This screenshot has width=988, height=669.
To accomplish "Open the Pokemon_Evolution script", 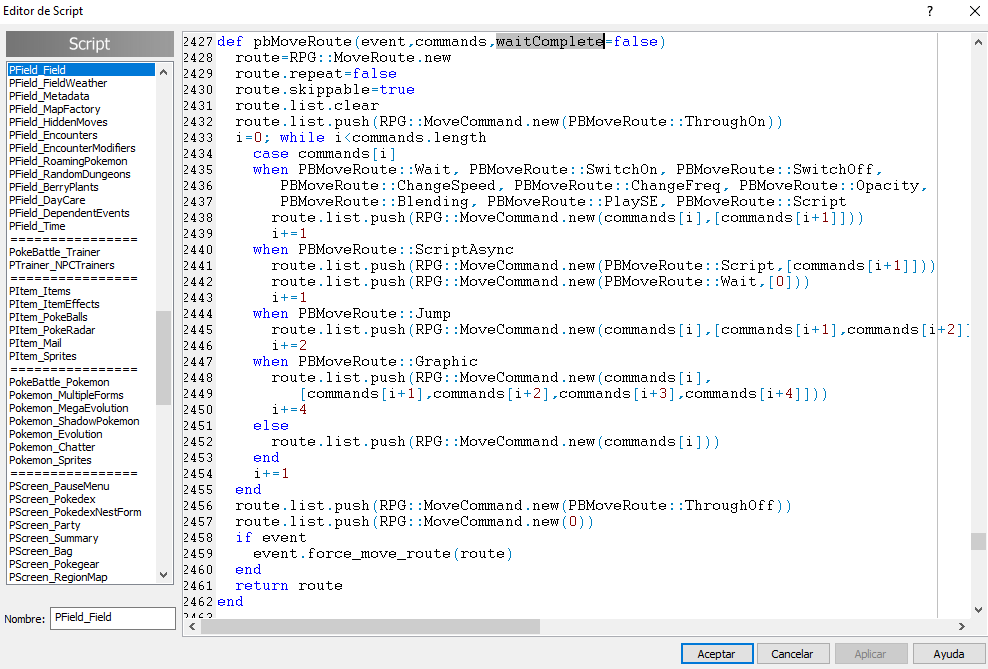I will (x=55, y=434).
